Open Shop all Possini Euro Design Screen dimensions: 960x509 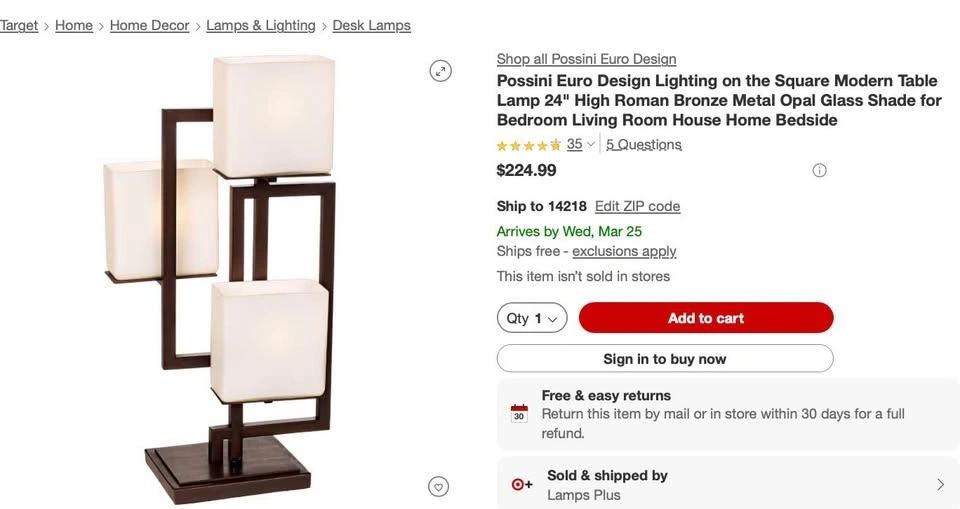point(586,59)
